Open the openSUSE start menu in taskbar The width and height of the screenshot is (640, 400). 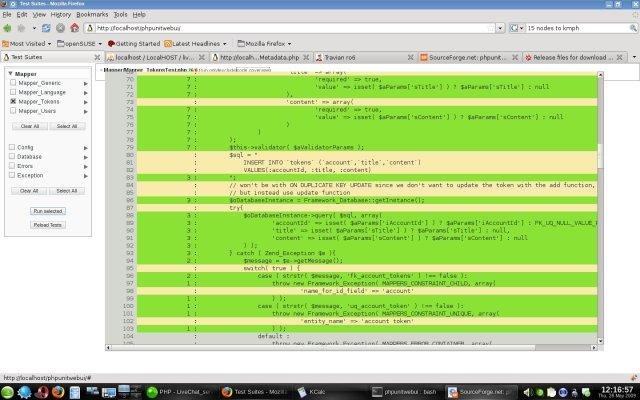pyautogui.click(x=7, y=392)
